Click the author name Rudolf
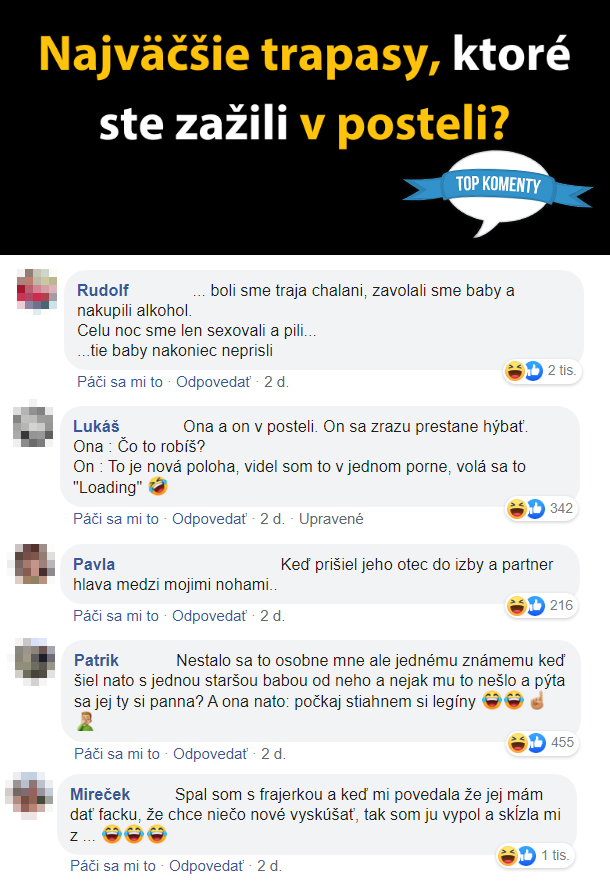Viewport: 610px width, 891px height. [x=103, y=290]
